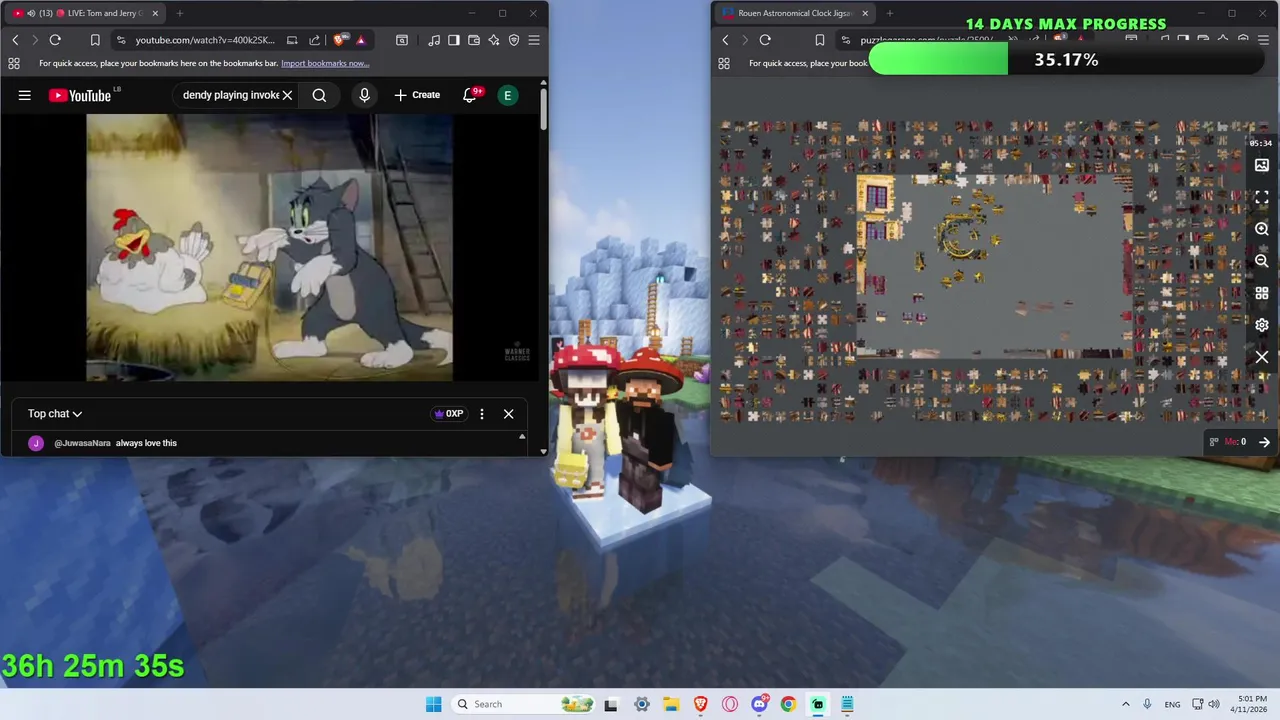Click @JuwasaNara chat author name
This screenshot has height=720, width=1280.
(x=82, y=443)
